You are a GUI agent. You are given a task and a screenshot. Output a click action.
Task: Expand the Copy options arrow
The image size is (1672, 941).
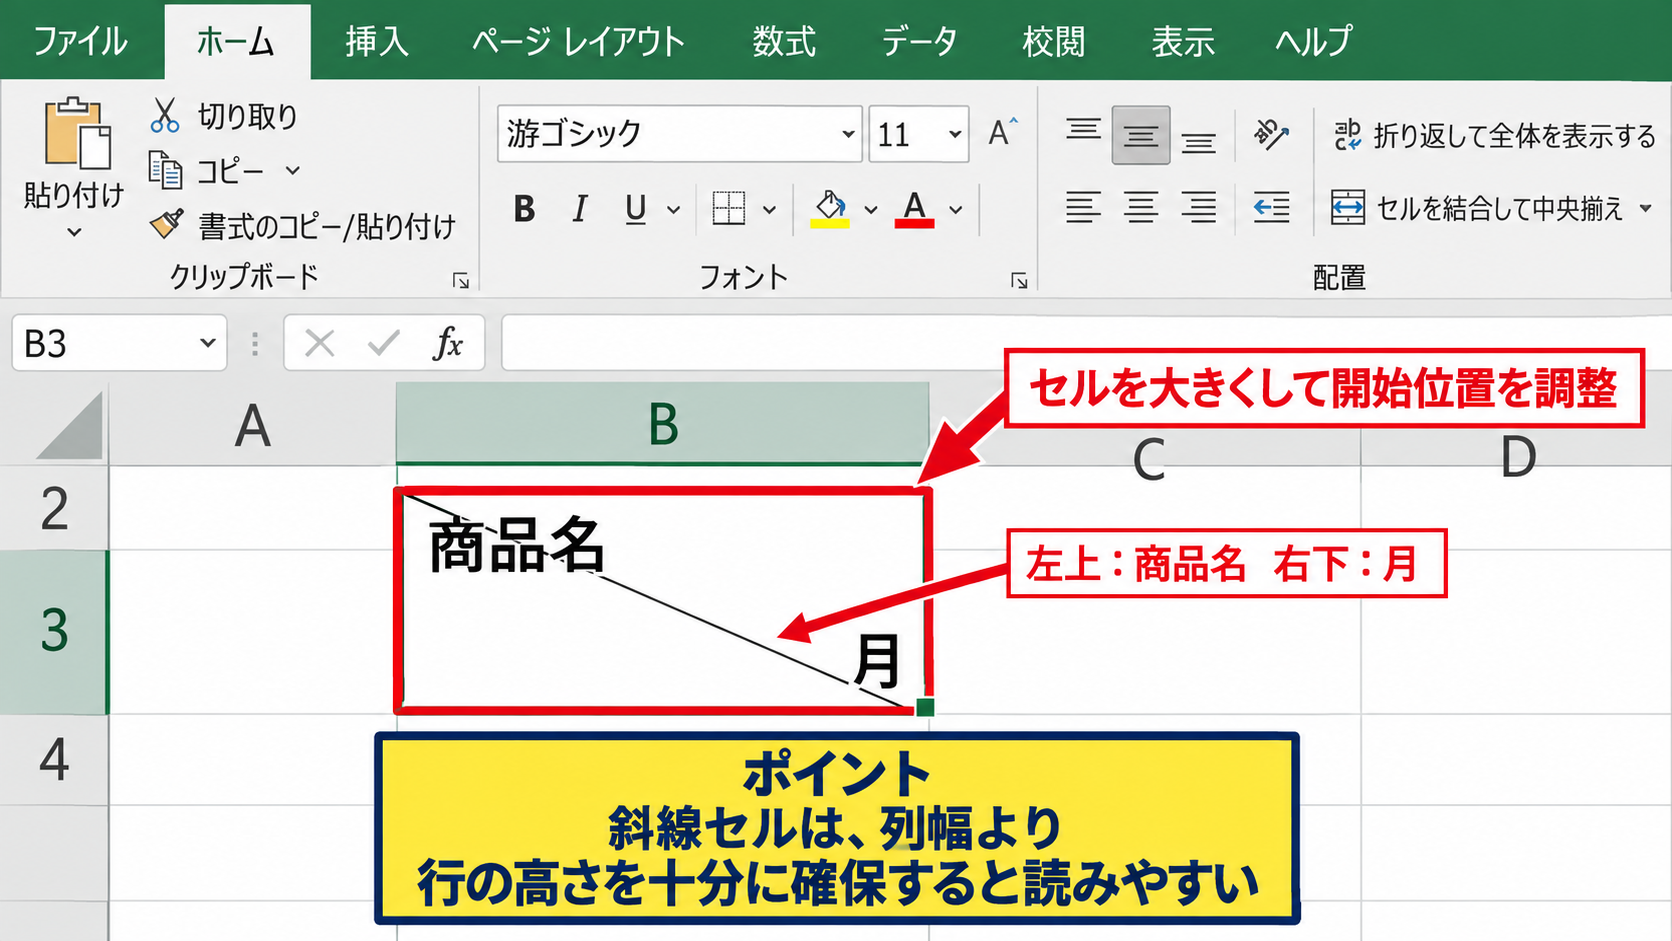click(x=292, y=171)
